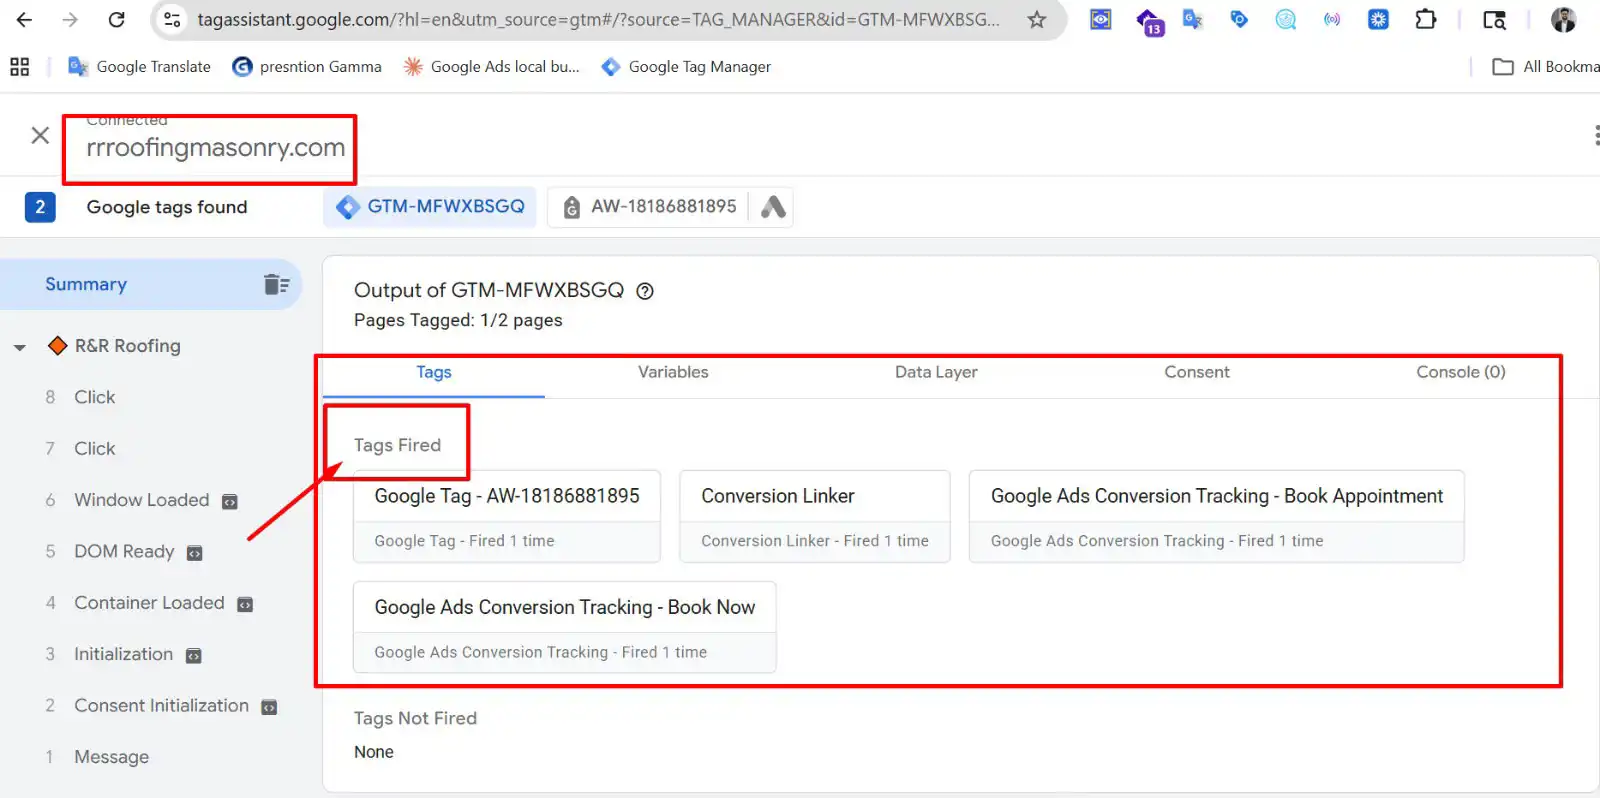Viewport: 1600px width, 798px height.
Task: Click the extension icon with 13 badge
Action: [x=1149, y=21]
